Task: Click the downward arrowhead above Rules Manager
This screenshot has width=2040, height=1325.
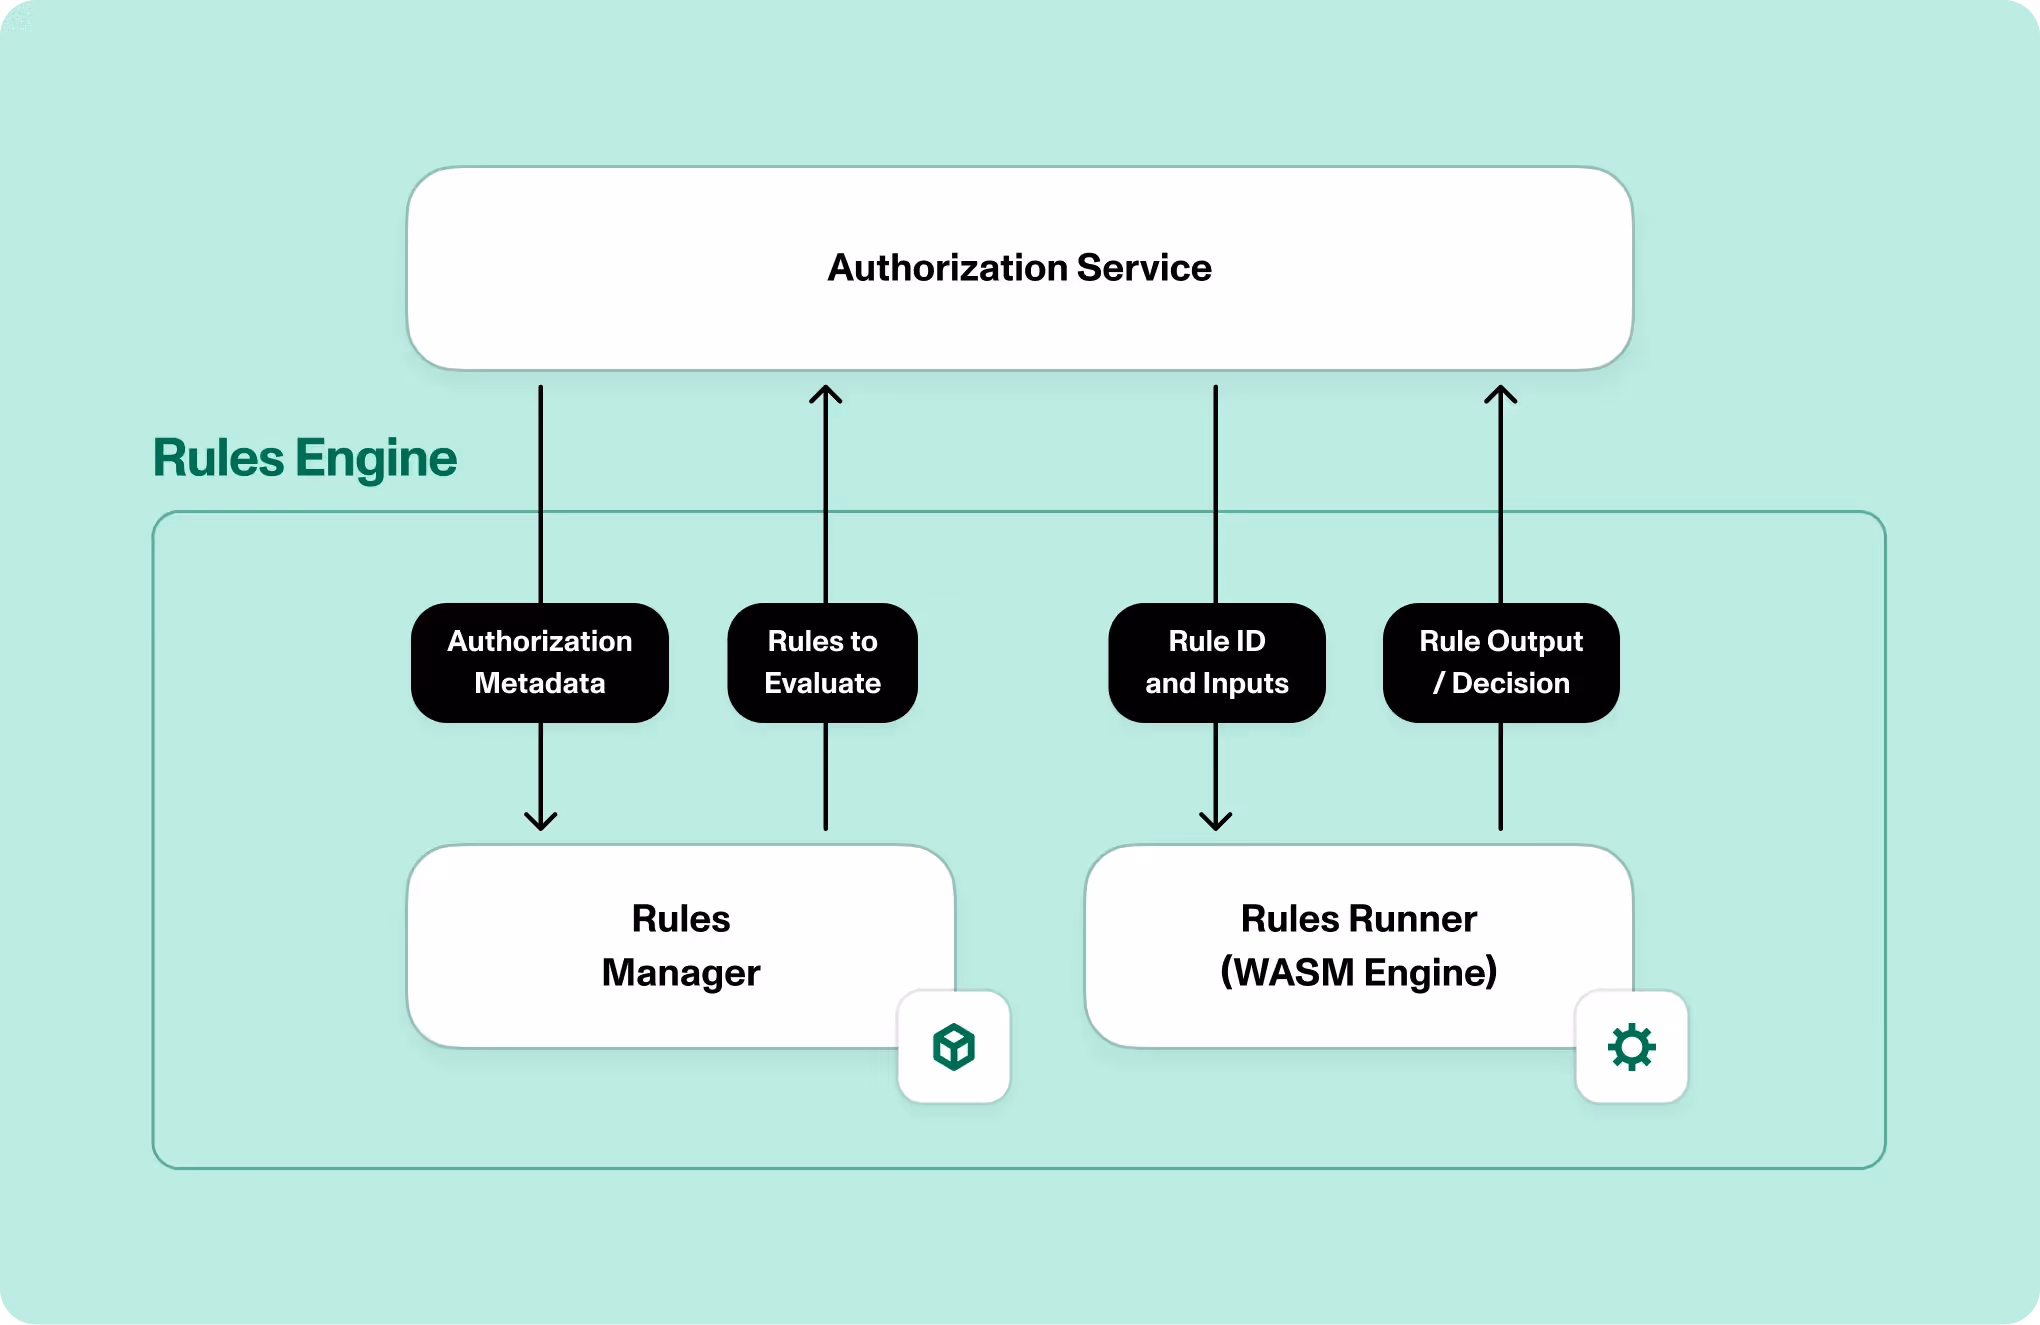Action: [541, 820]
